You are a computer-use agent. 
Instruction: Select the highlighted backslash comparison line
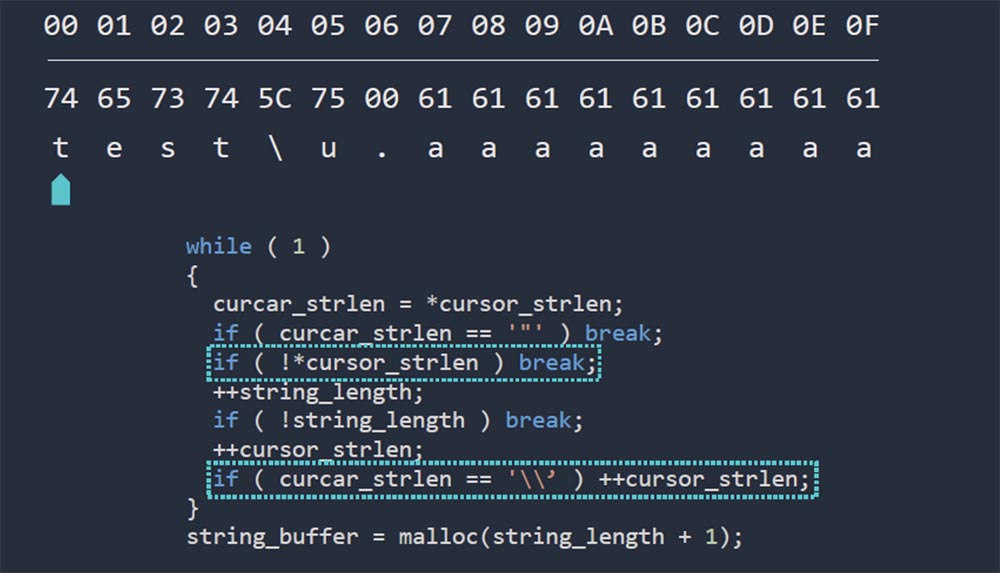coord(512,479)
